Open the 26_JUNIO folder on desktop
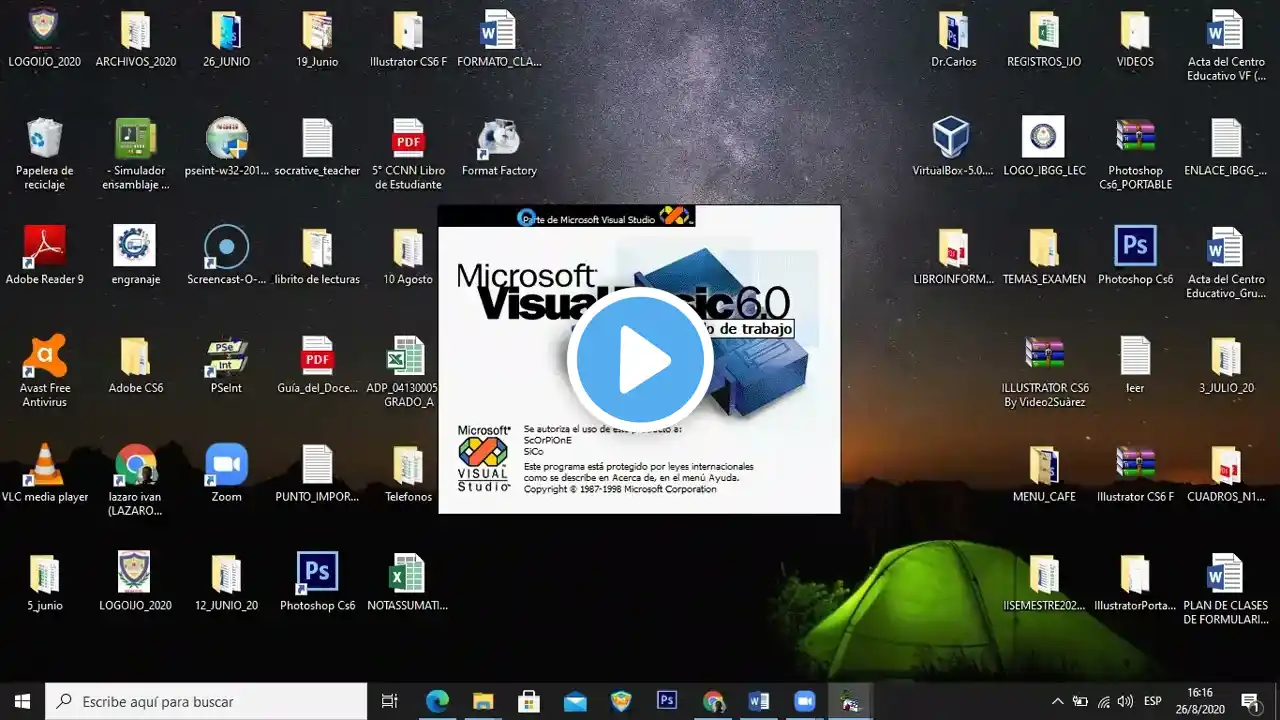Viewport: 1280px width, 720px height. point(226,31)
